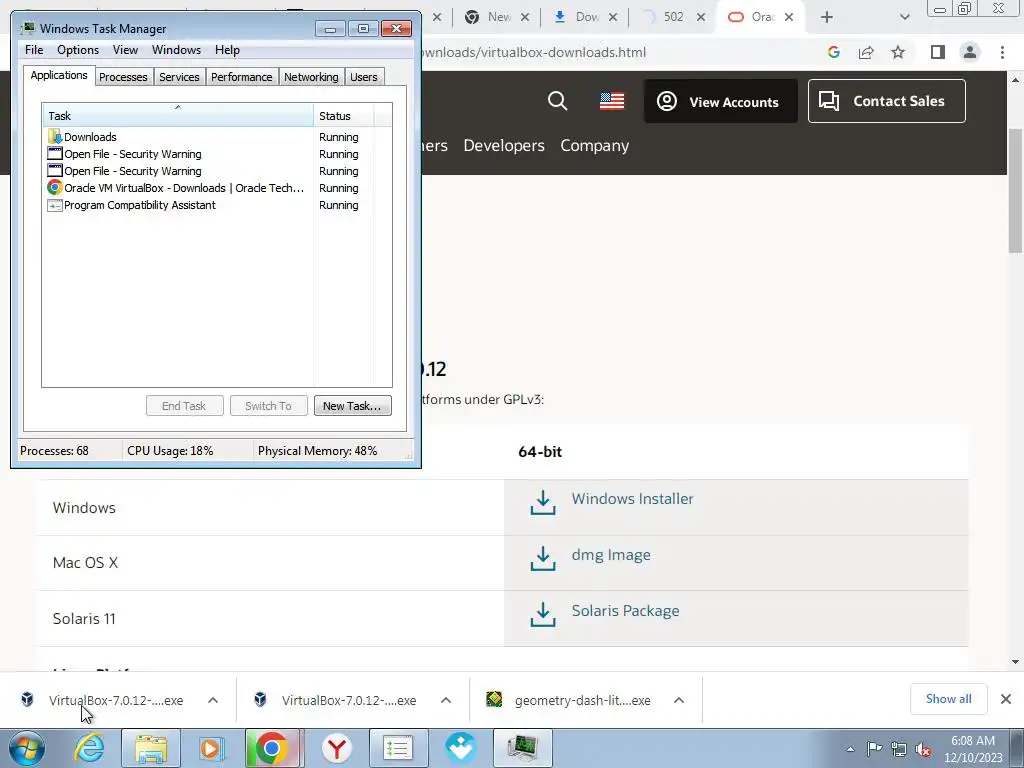
Task: Expand geometry-dash download options chevron
Action: point(679,700)
